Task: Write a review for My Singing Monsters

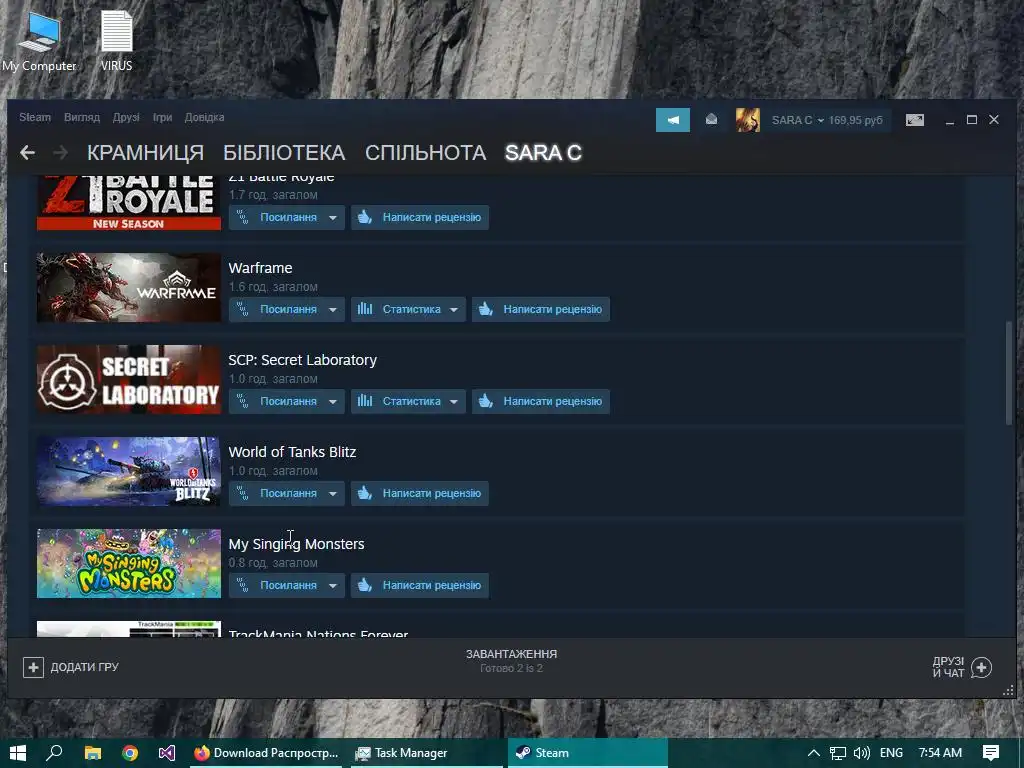Action: [x=420, y=586]
